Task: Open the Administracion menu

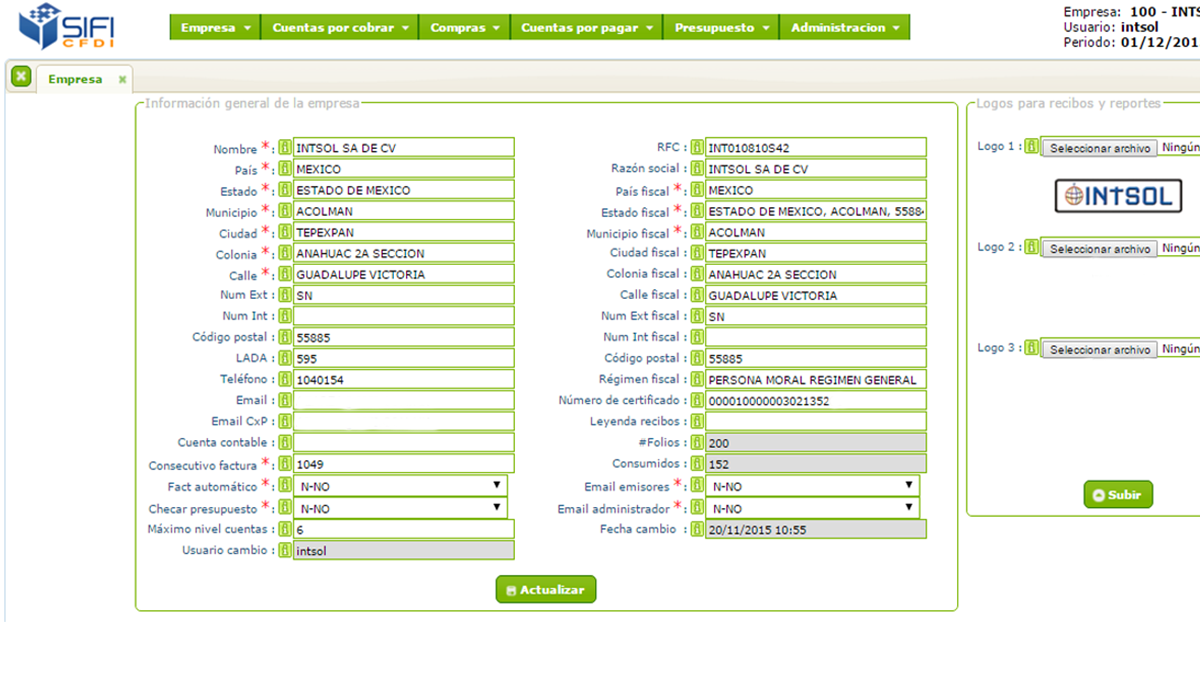Action: point(845,28)
